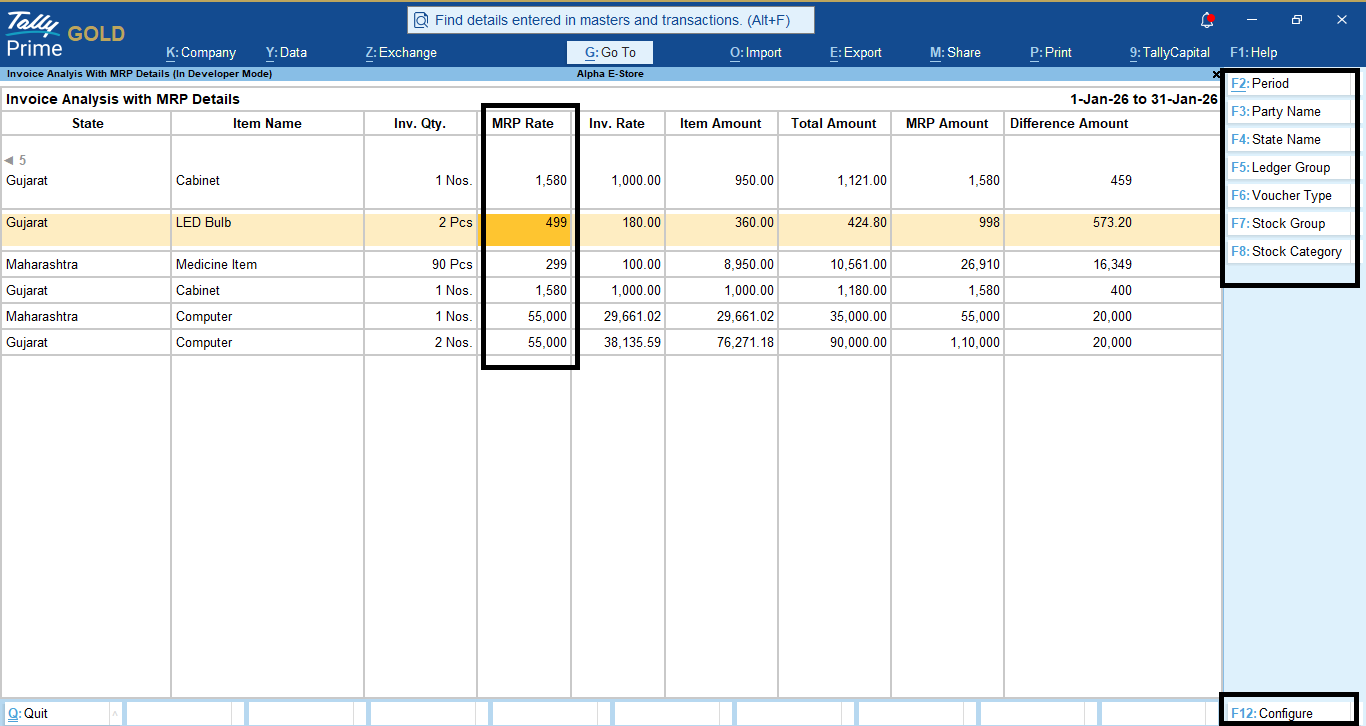Viewport: 1366px width, 726px height.
Task: Expand the collapsed arrow marked 5
Action: [x=15, y=160]
